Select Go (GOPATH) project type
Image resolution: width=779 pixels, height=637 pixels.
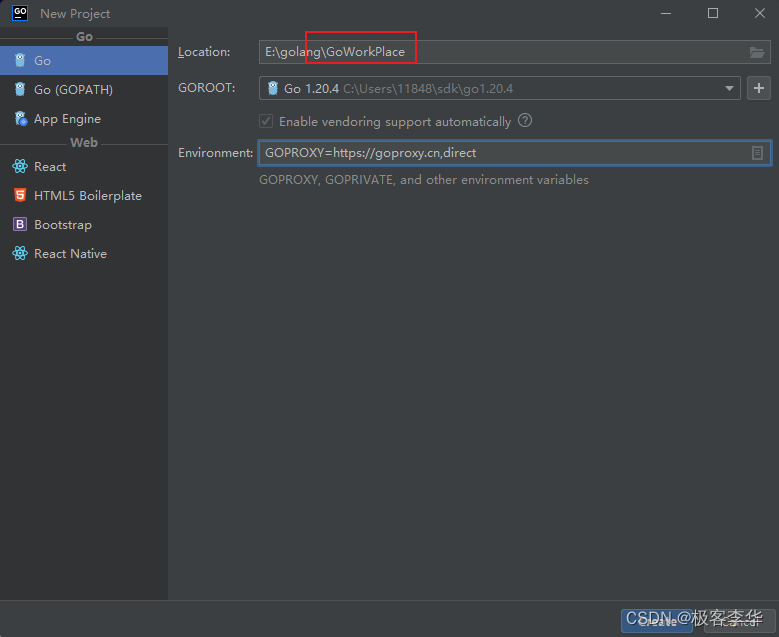click(84, 89)
